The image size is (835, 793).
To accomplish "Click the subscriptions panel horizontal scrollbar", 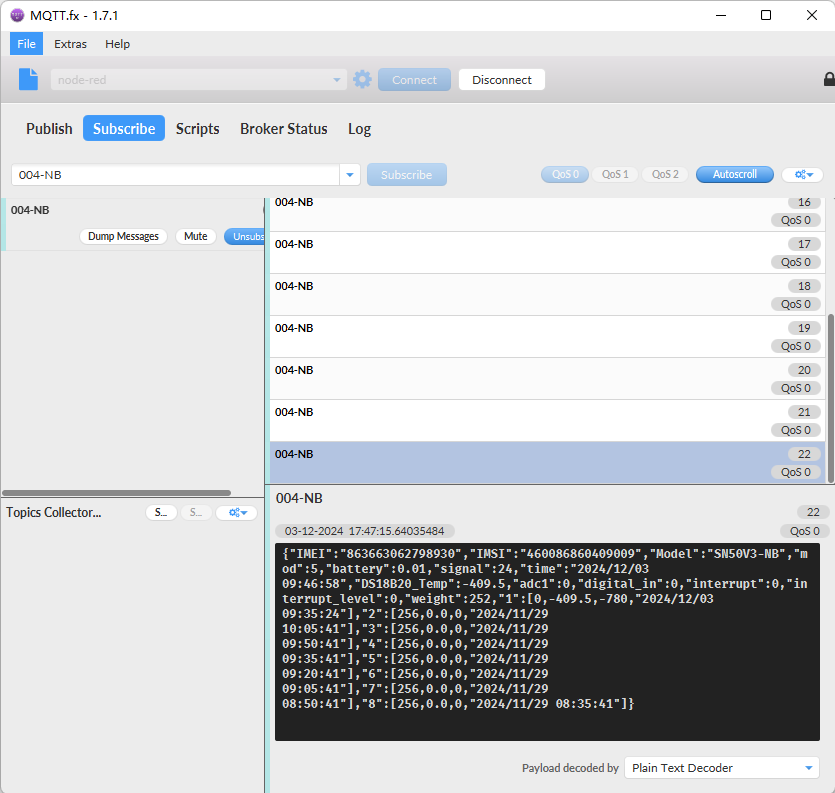I will (x=117, y=493).
